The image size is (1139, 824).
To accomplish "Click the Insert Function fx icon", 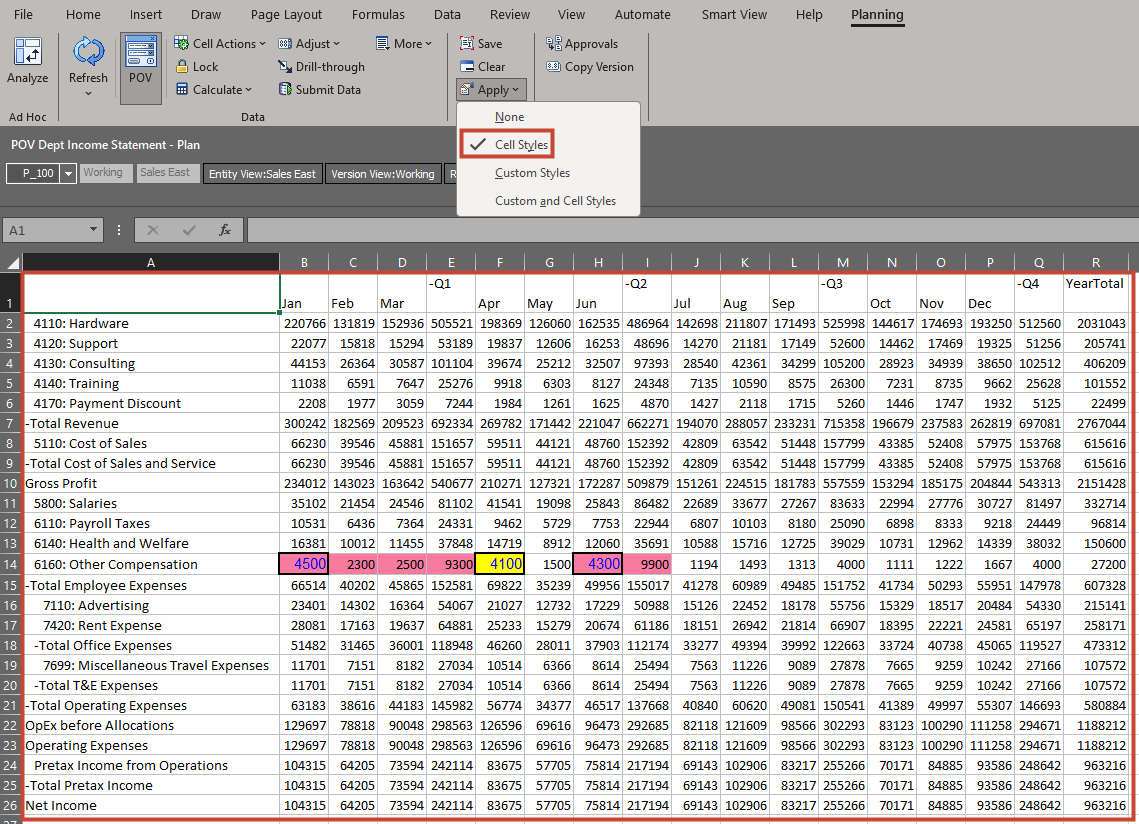I will click(x=225, y=230).
